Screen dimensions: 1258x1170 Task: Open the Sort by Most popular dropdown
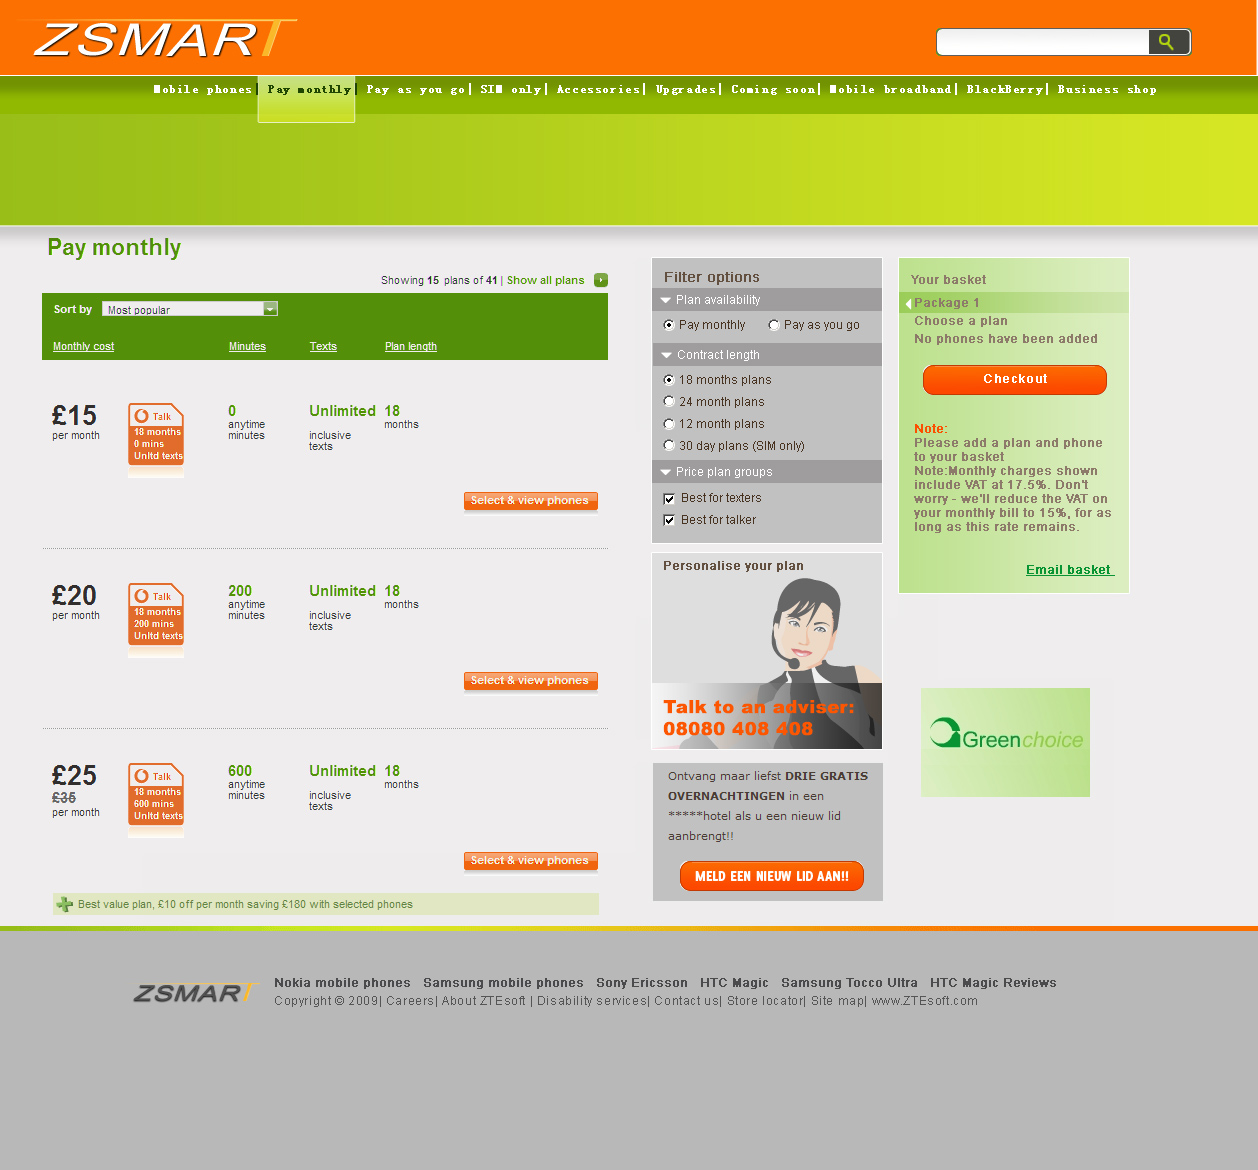pos(270,309)
